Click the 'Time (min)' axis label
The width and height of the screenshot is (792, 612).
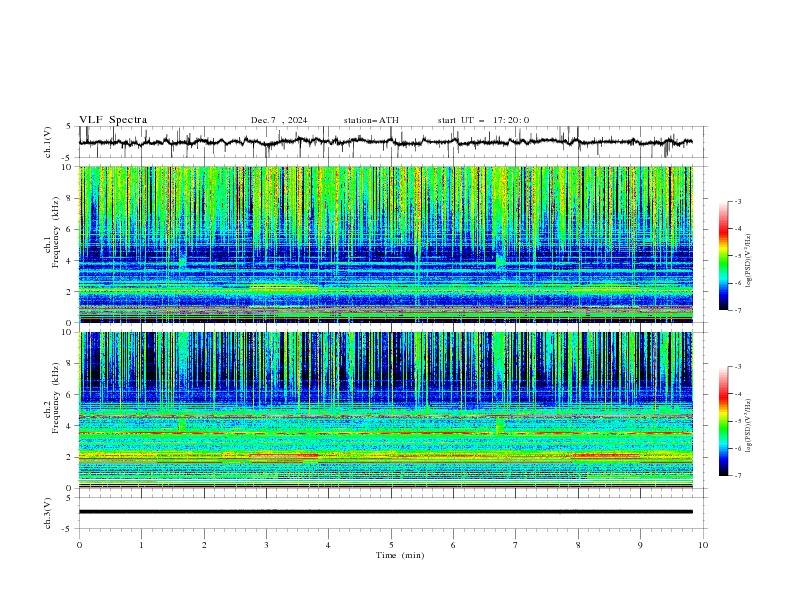[x=400, y=555]
